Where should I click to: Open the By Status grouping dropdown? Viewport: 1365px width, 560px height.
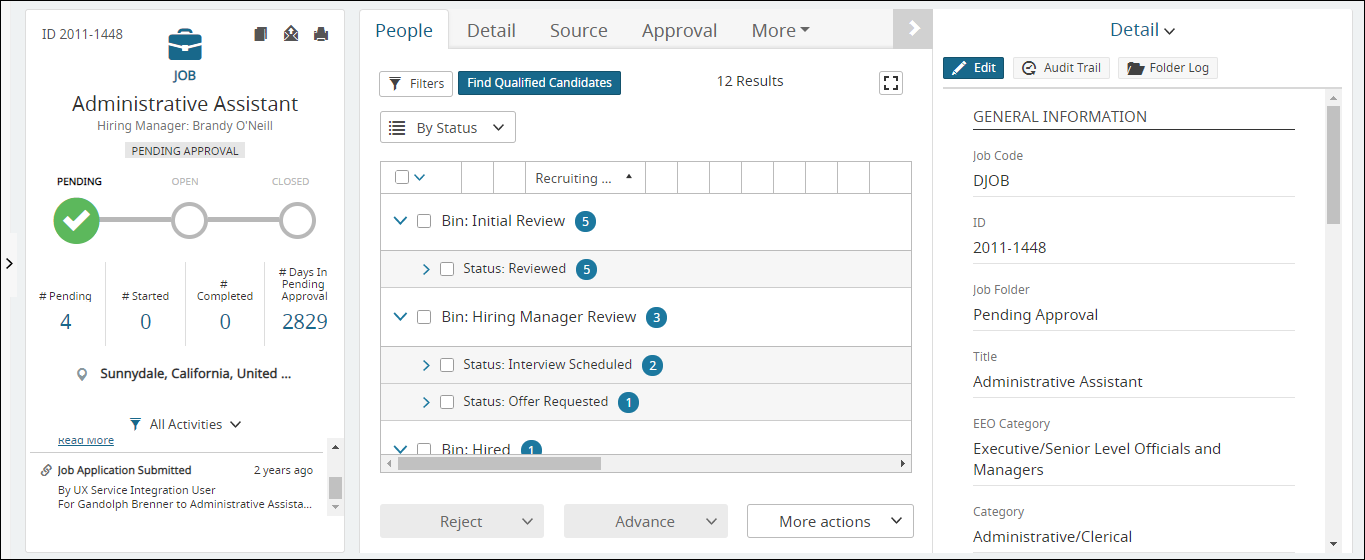pyautogui.click(x=448, y=128)
